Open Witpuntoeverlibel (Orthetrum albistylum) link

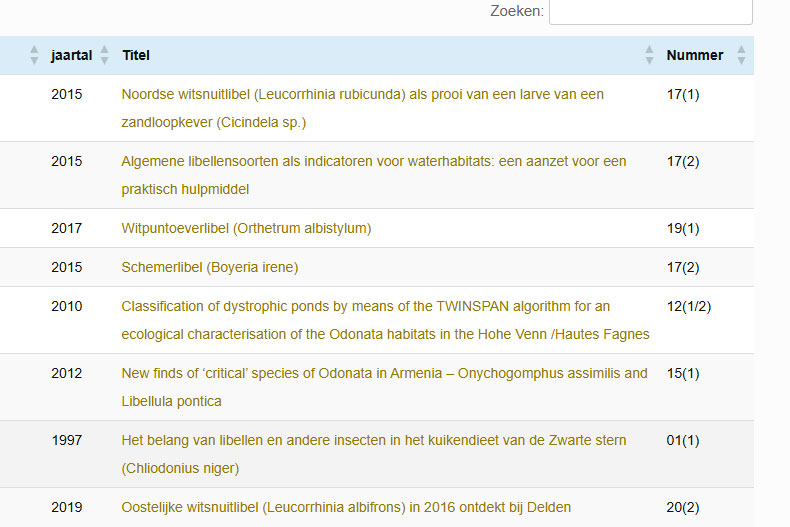(246, 228)
